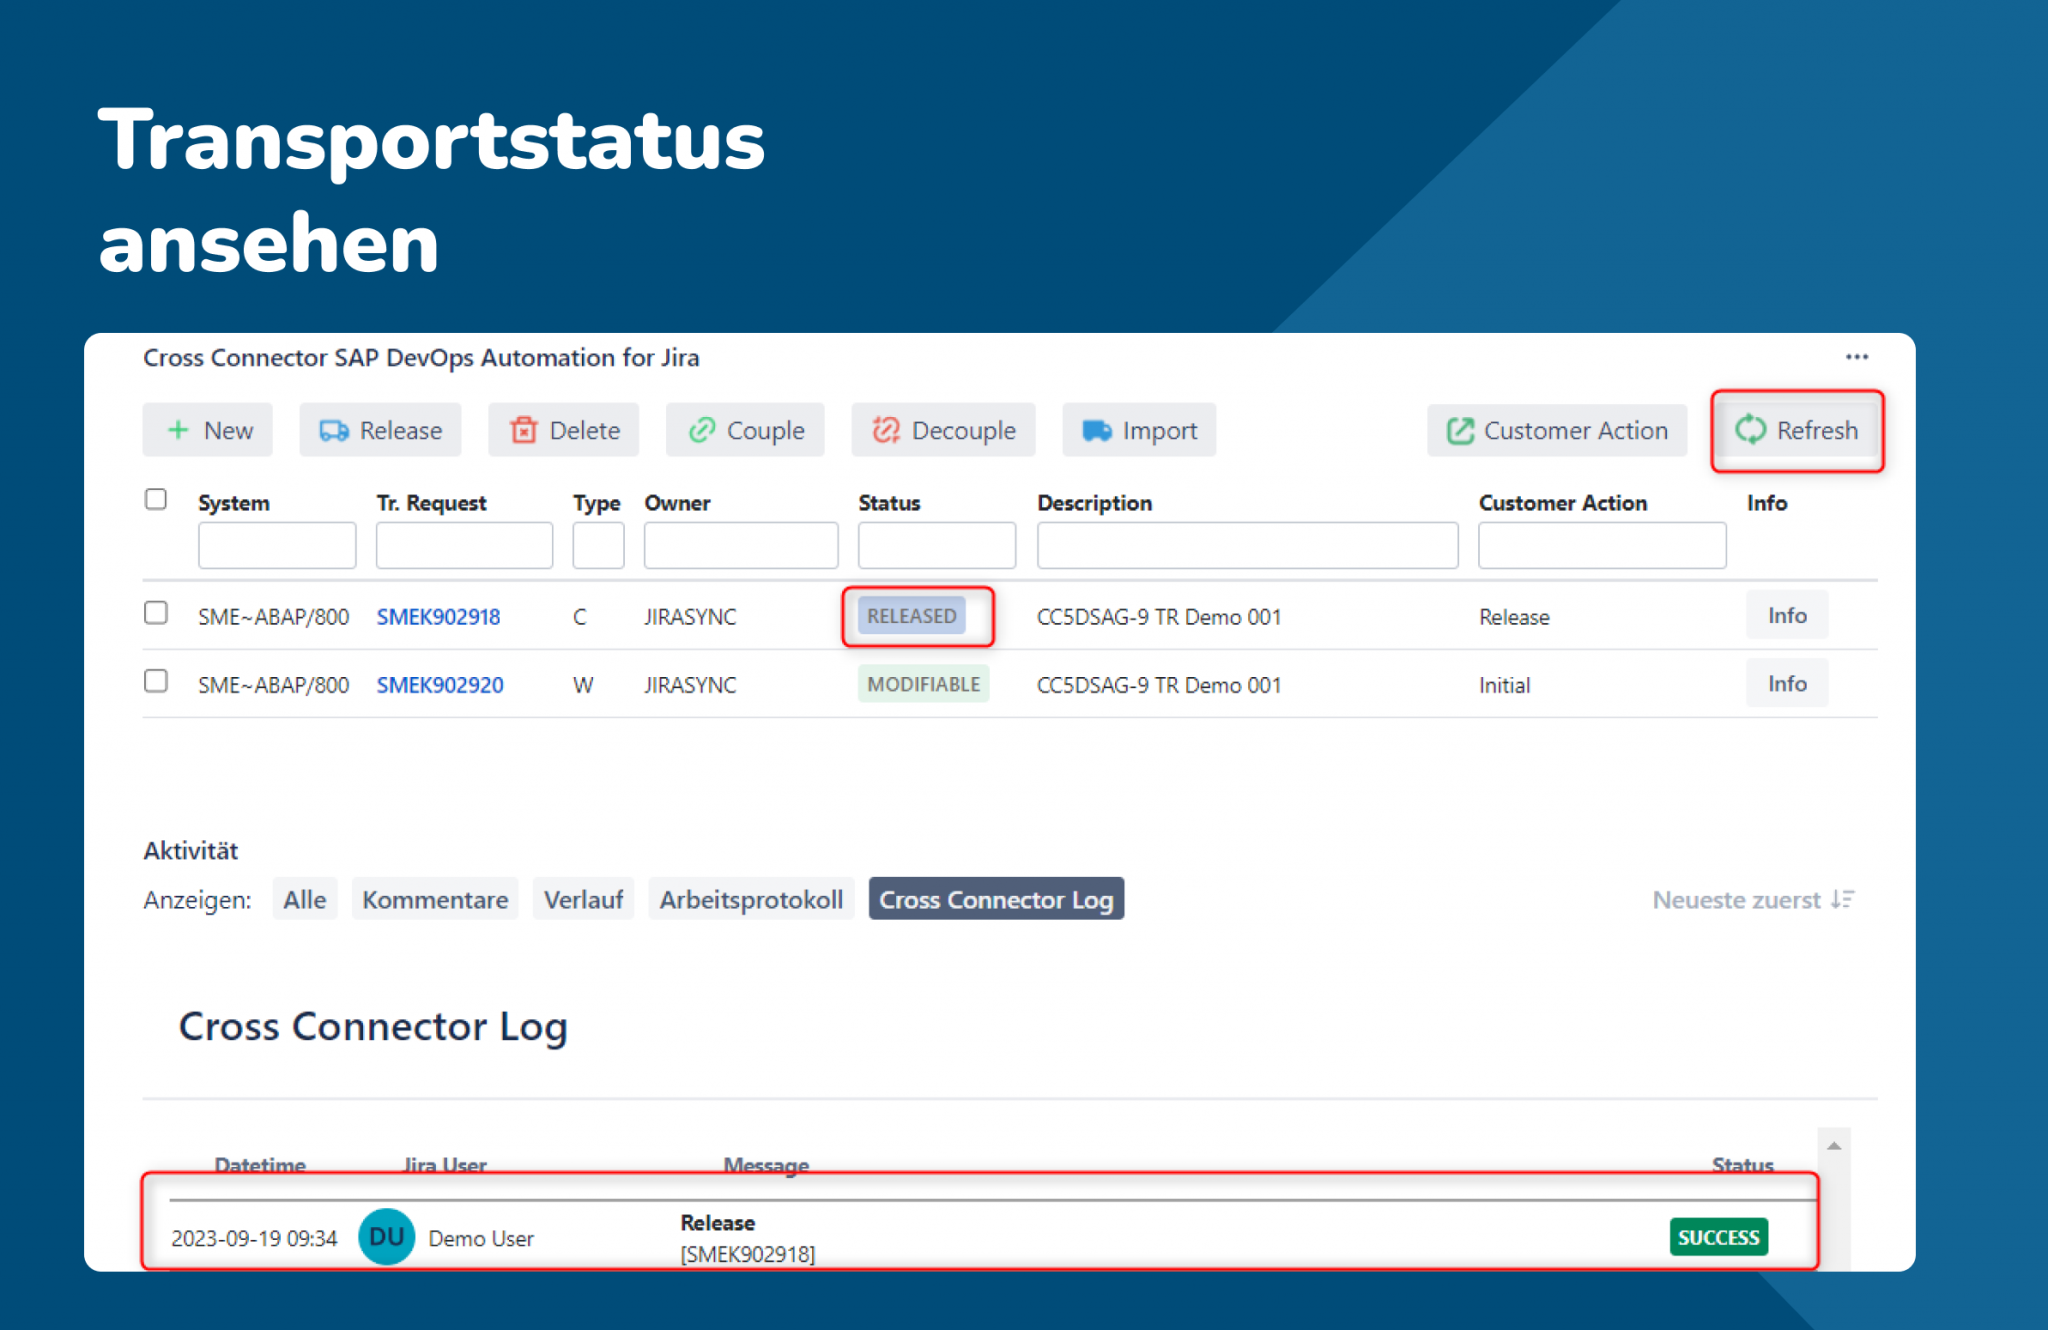The height and width of the screenshot is (1330, 2048).
Task: Select the Cross Connector Log tab
Action: [x=996, y=900]
